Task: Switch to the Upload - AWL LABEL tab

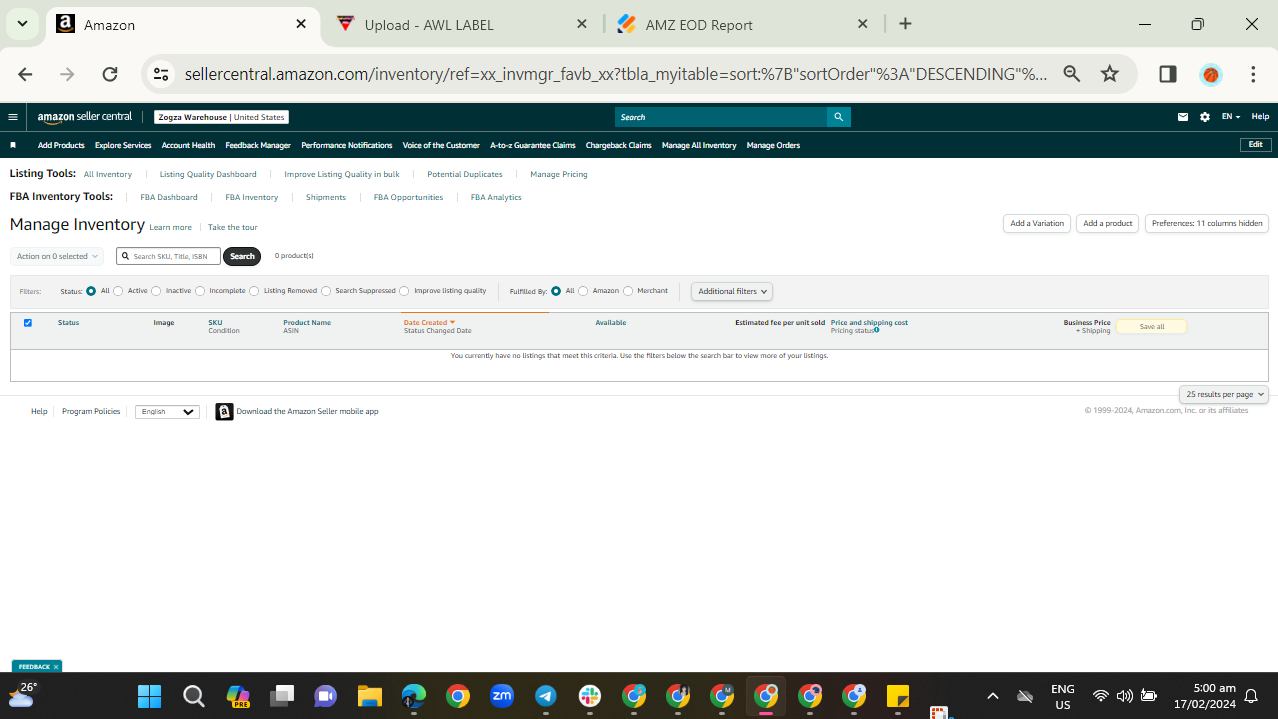Action: pyautogui.click(x=429, y=24)
